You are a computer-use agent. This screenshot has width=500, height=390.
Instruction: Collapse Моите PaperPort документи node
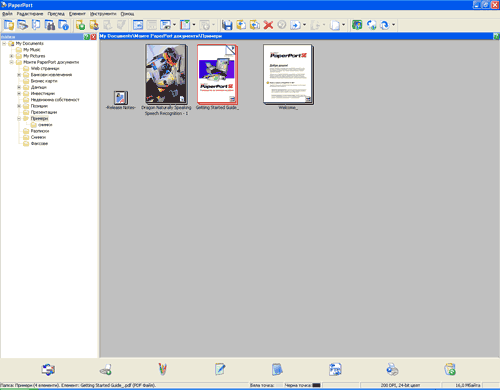coord(12,62)
